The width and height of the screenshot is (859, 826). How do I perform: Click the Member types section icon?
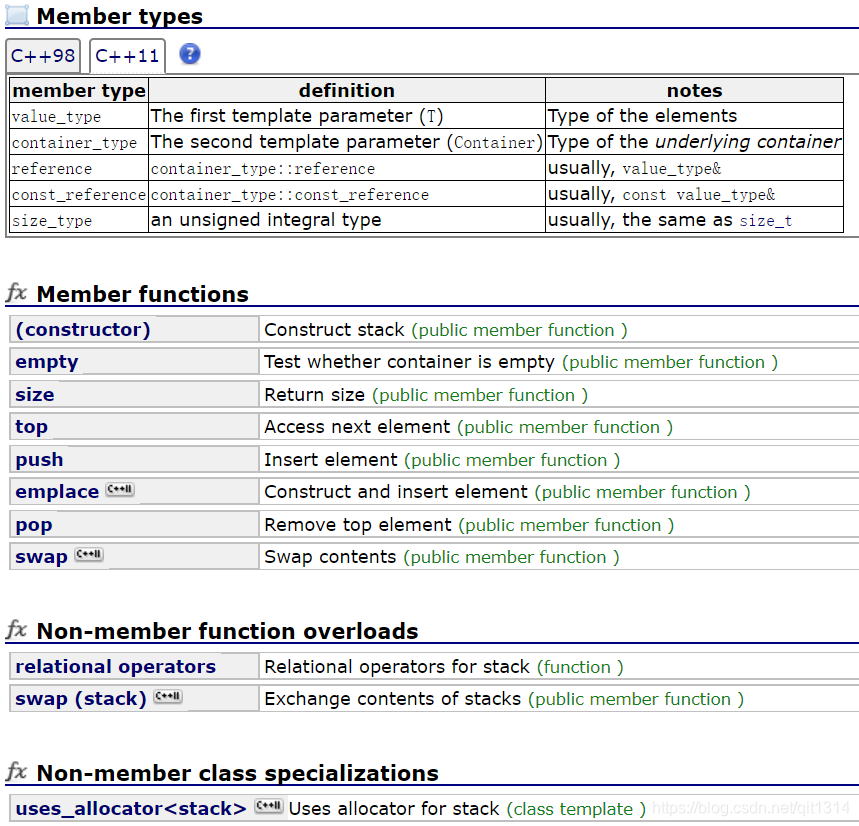coord(17,15)
